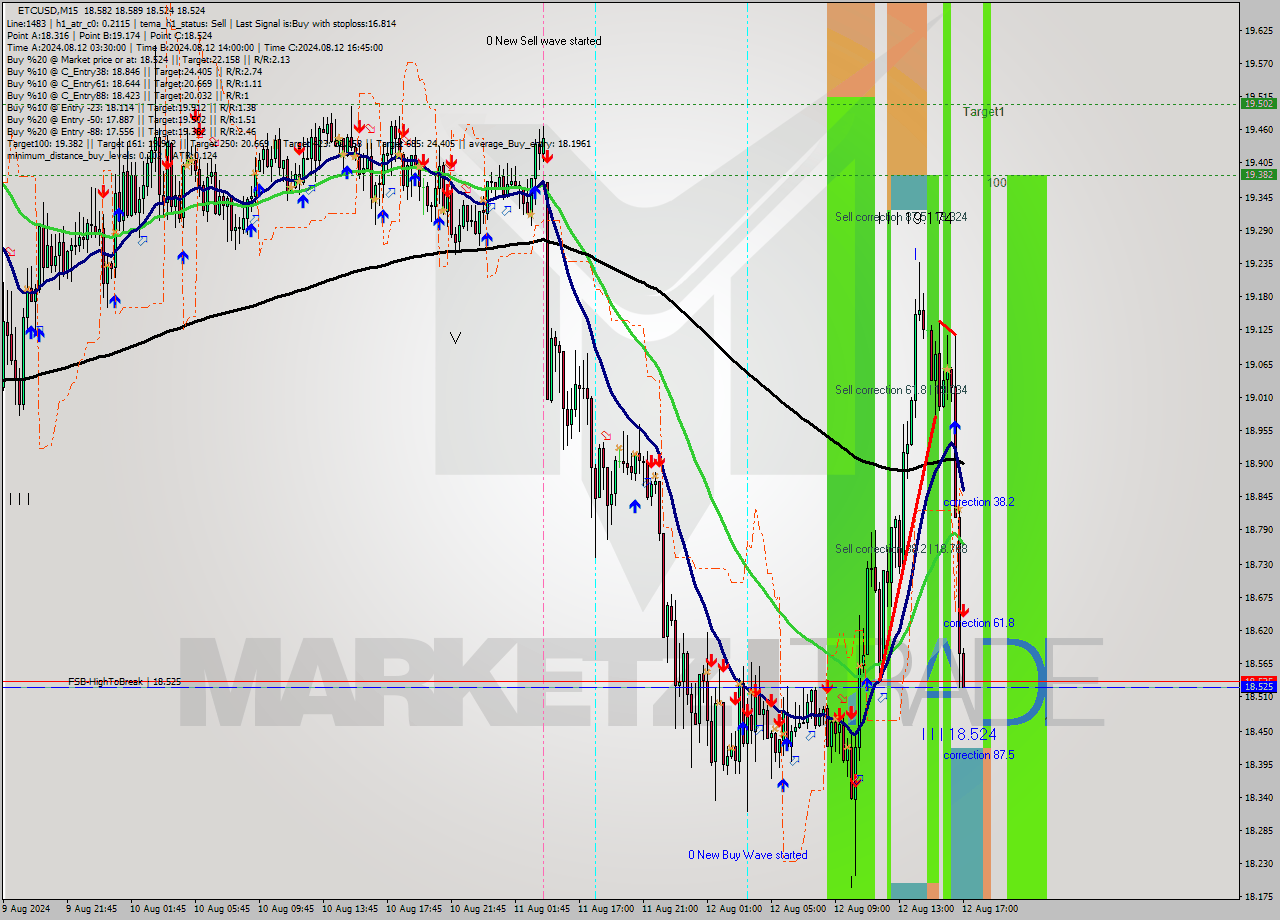Click the 19.625 price on the axis
Viewport: 1280px width, 920px height.
coord(1258,31)
